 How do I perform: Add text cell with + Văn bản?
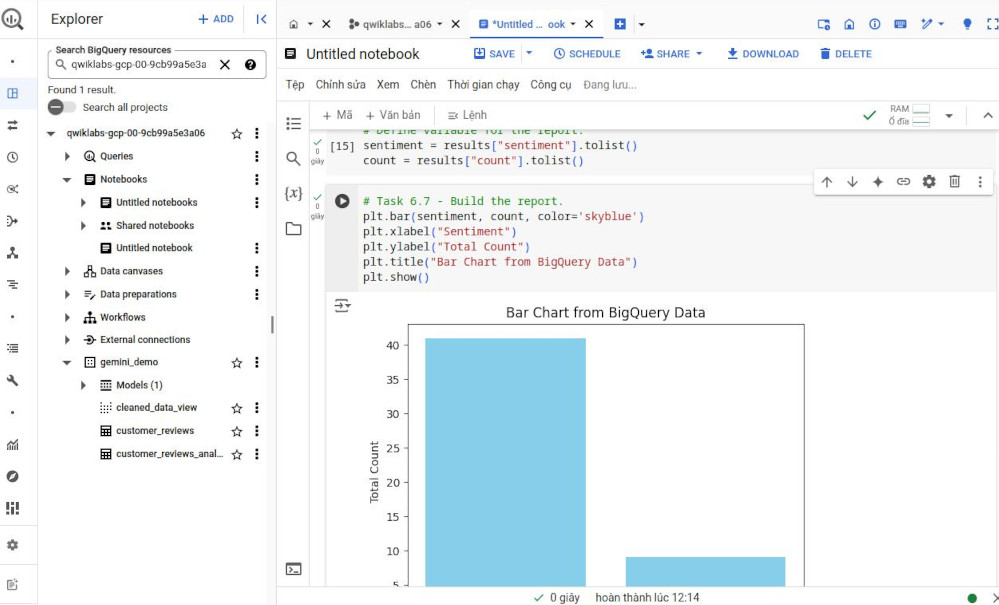click(393, 115)
